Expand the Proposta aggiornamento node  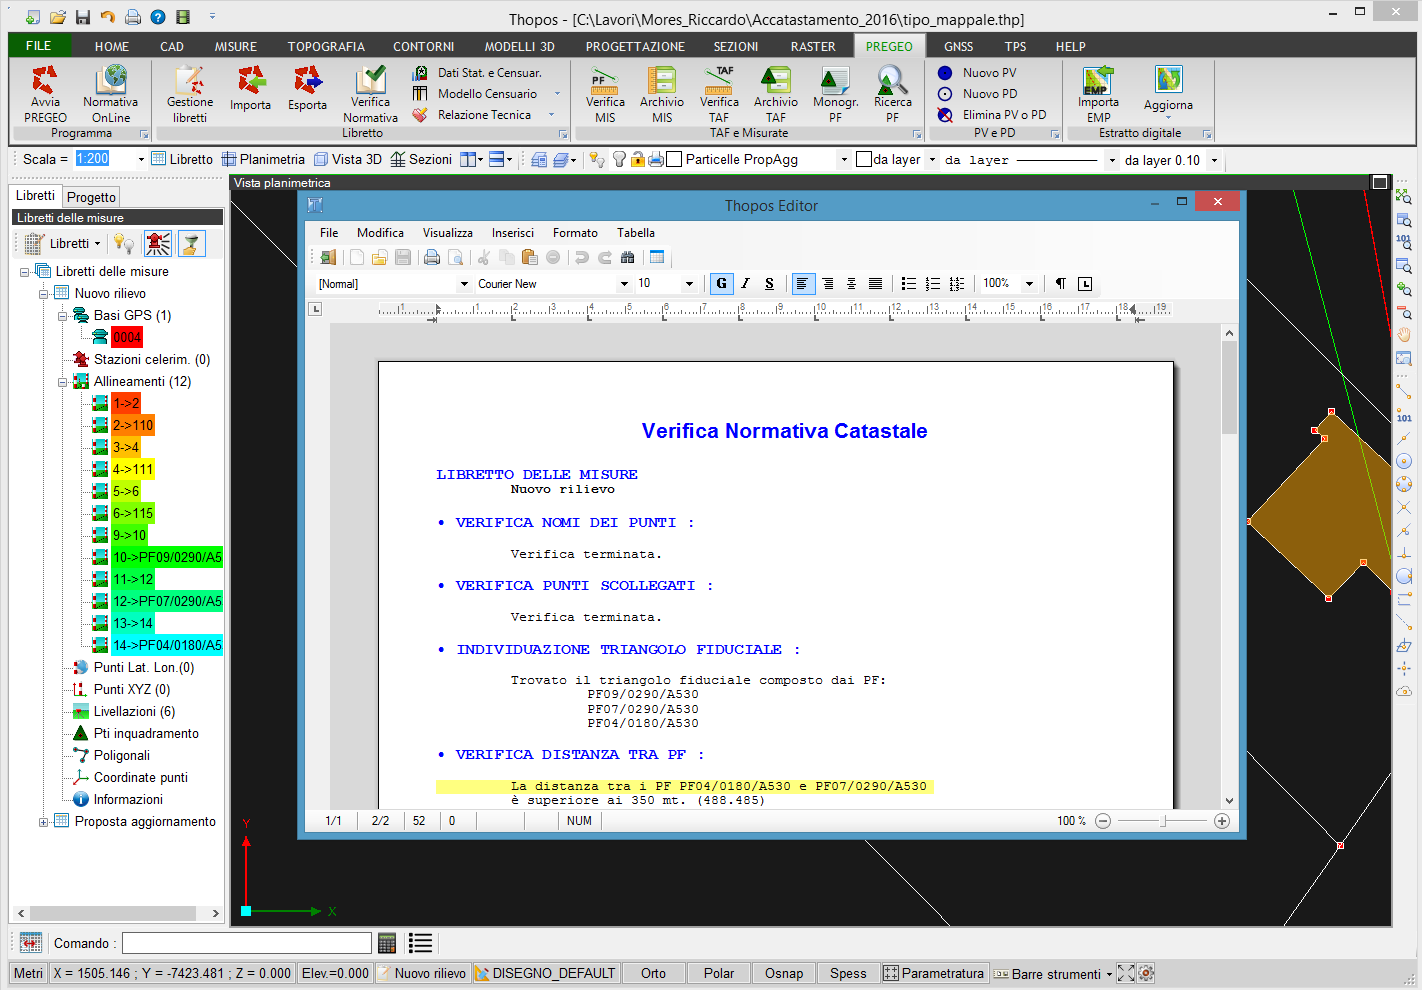coord(43,822)
